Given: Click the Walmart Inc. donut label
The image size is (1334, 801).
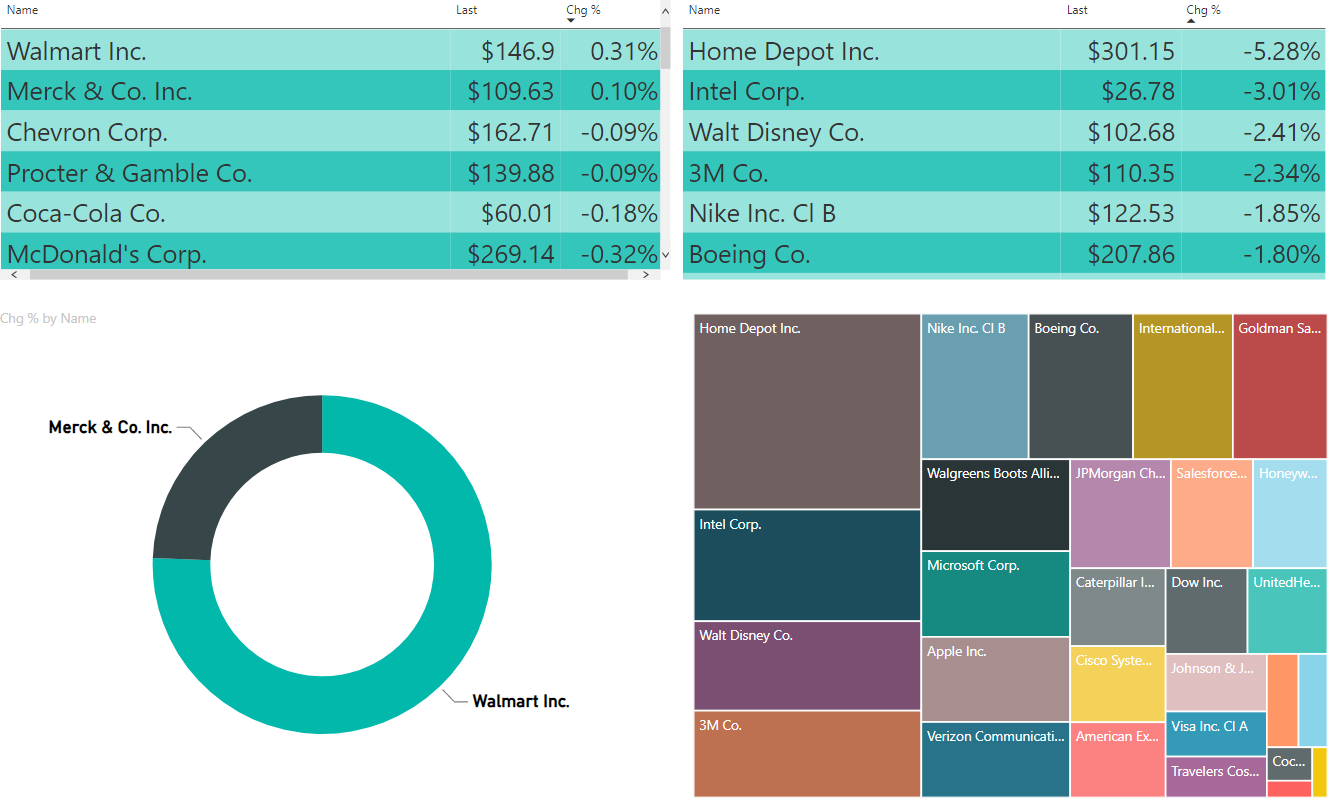Looking at the screenshot, I should pyautogui.click(x=521, y=701).
